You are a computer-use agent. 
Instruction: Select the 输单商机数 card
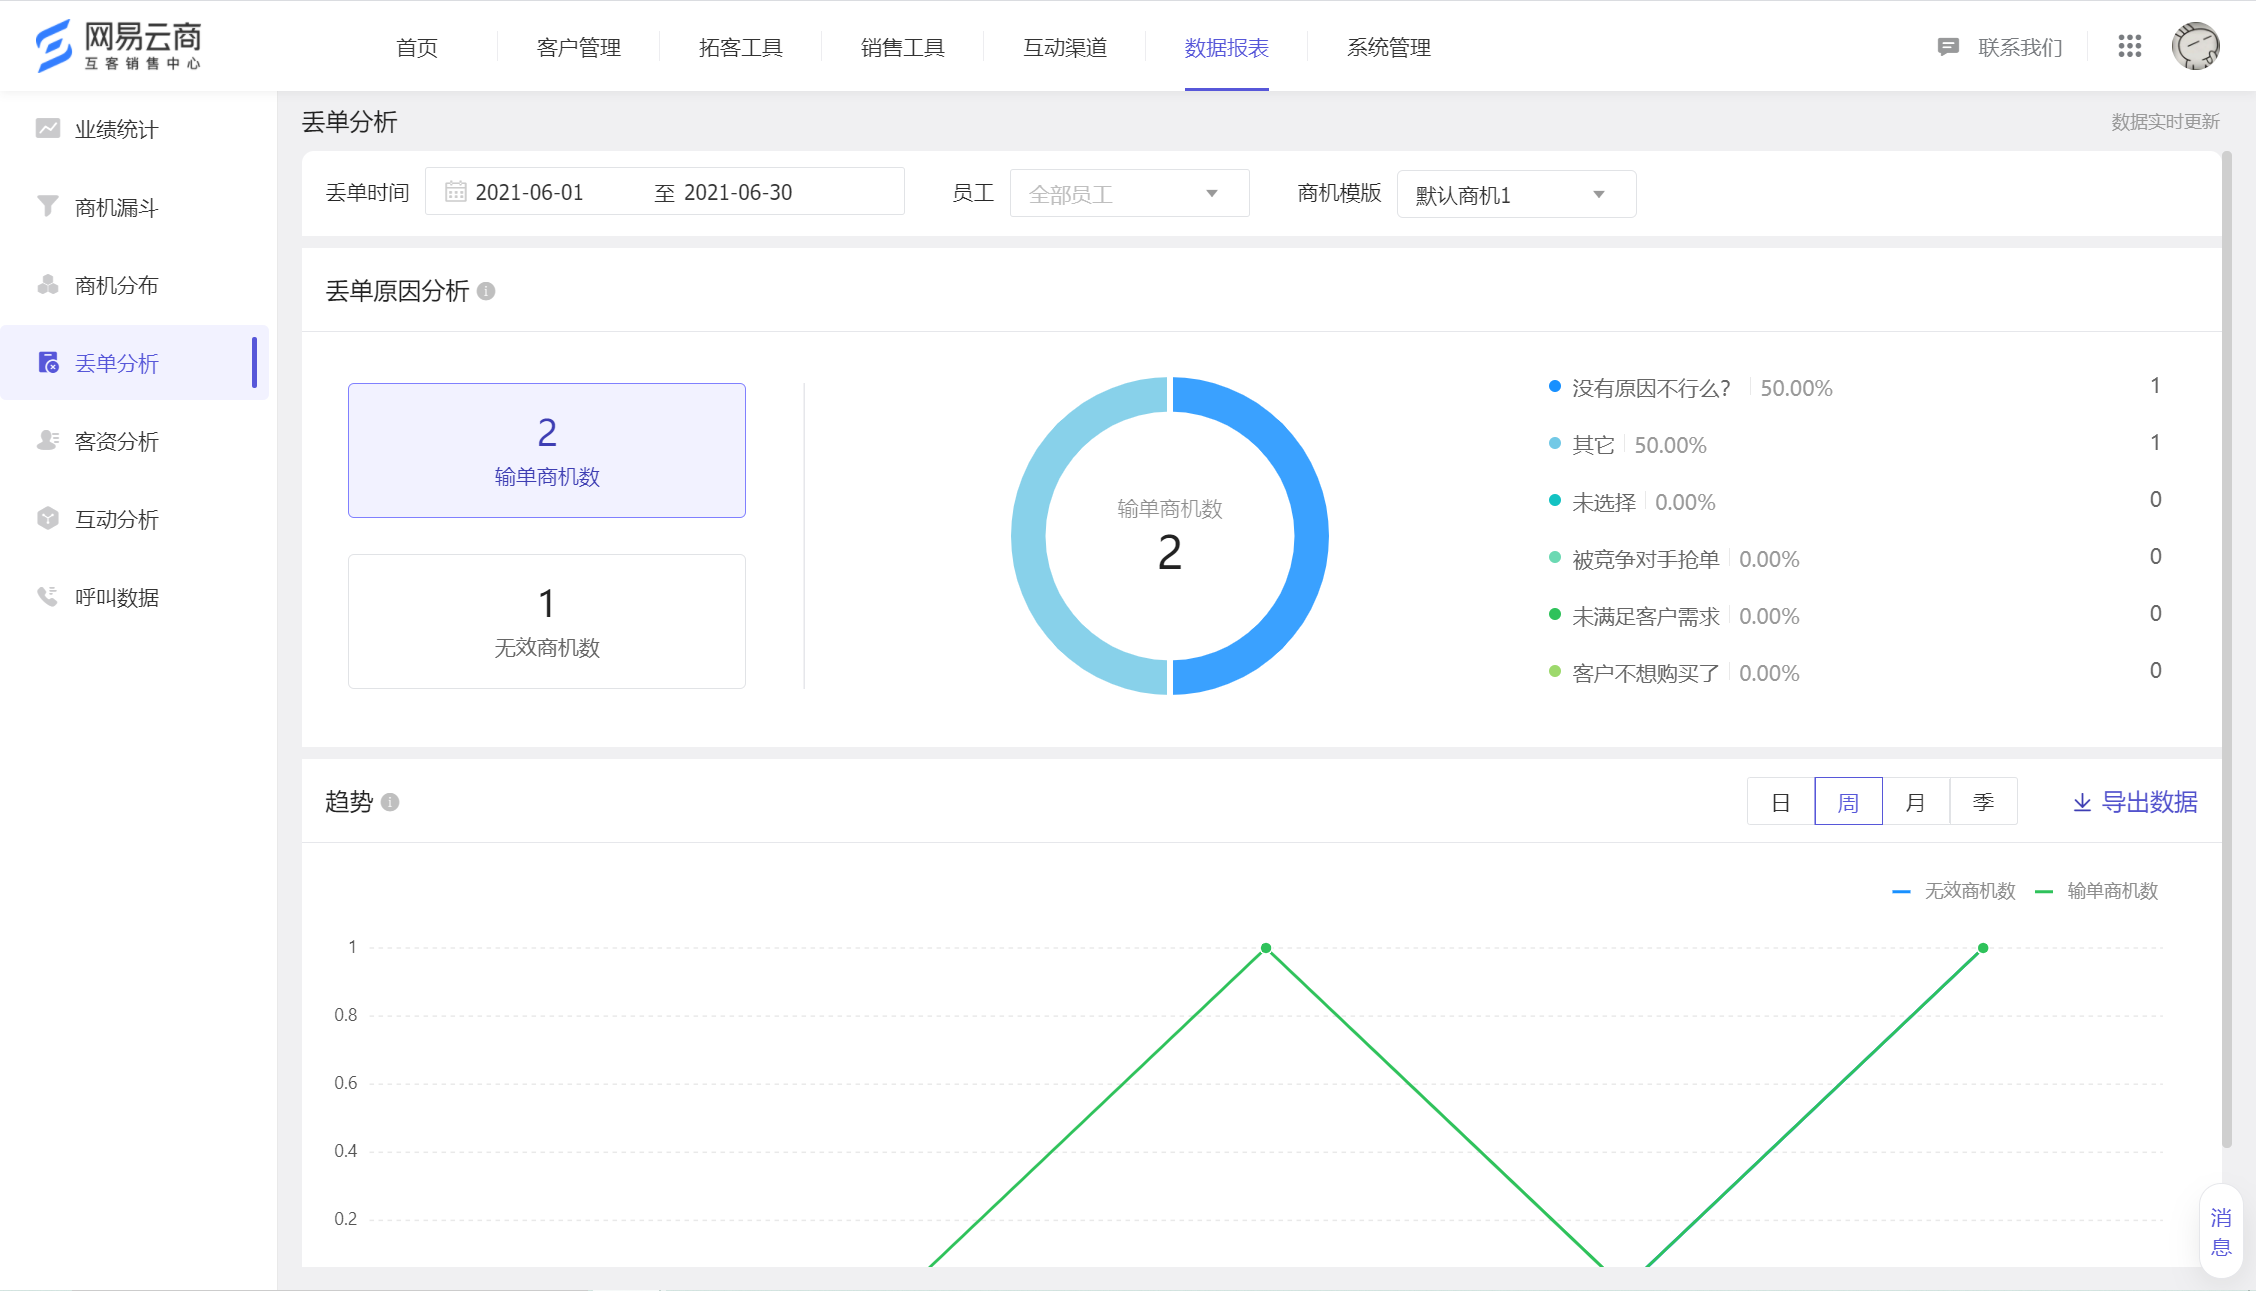547,450
